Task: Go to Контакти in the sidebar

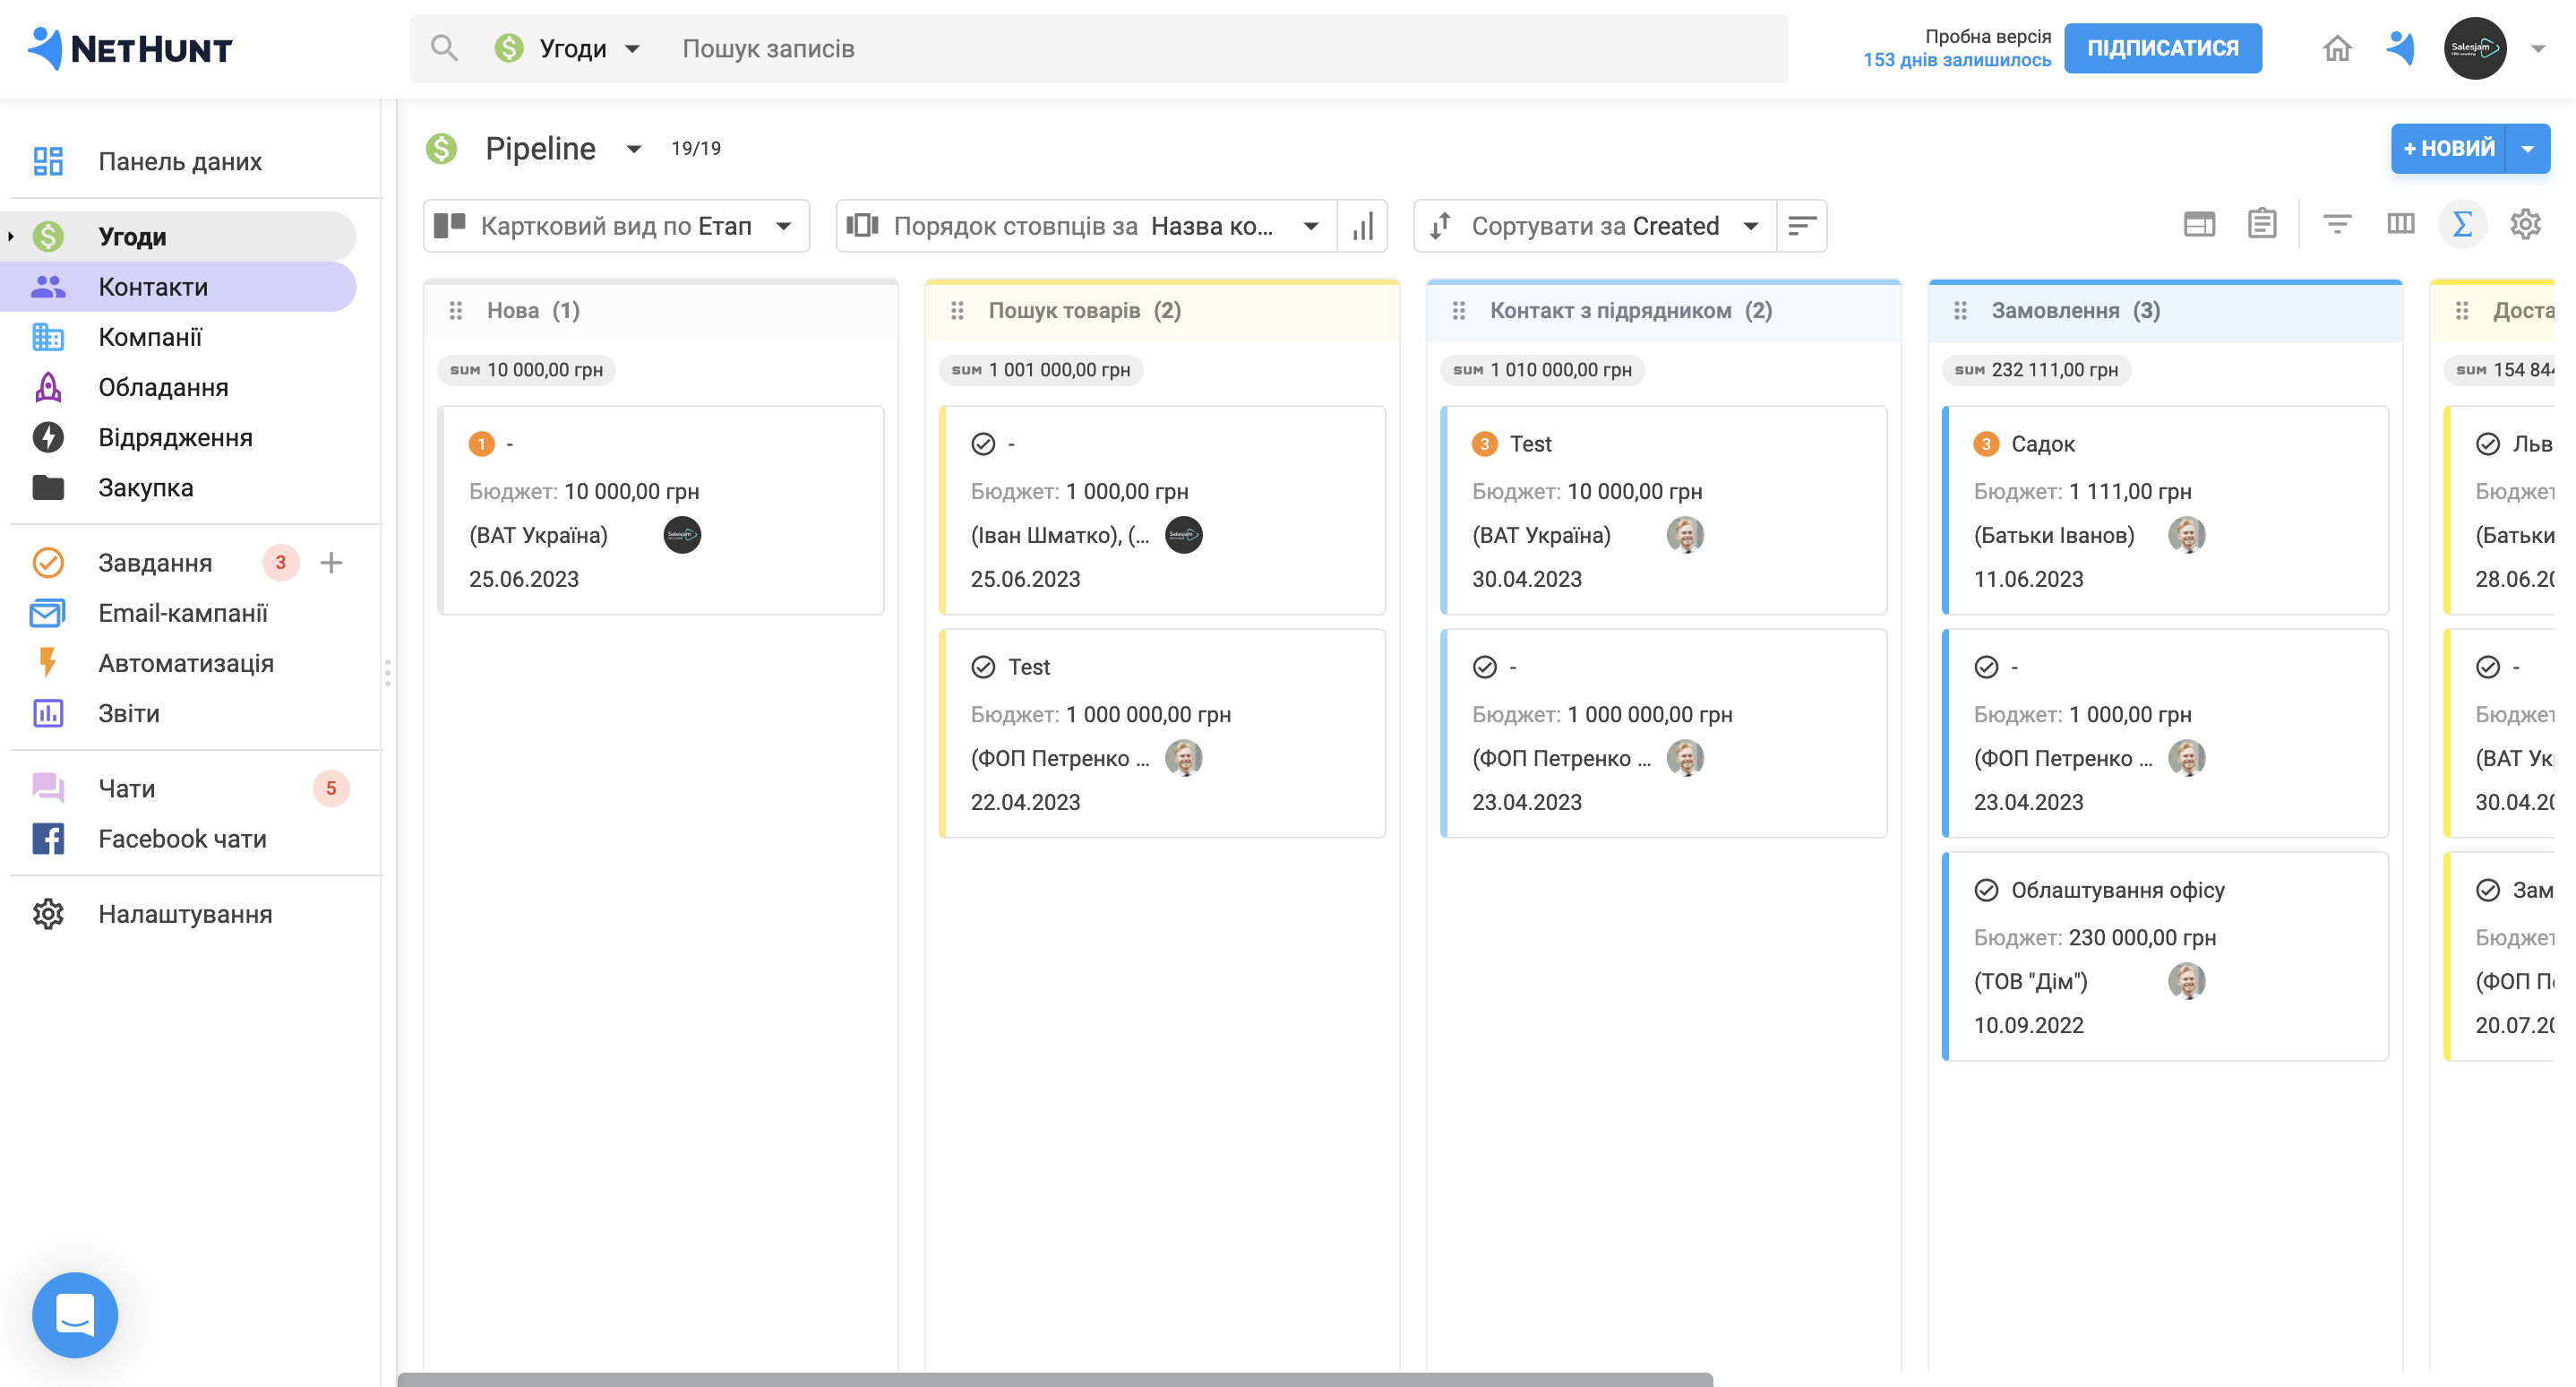Action: pos(178,287)
